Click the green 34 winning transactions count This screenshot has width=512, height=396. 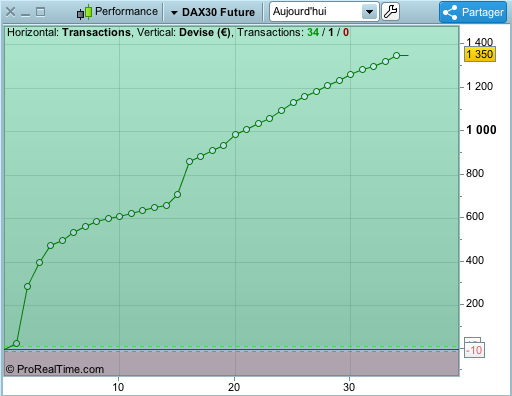(x=313, y=32)
